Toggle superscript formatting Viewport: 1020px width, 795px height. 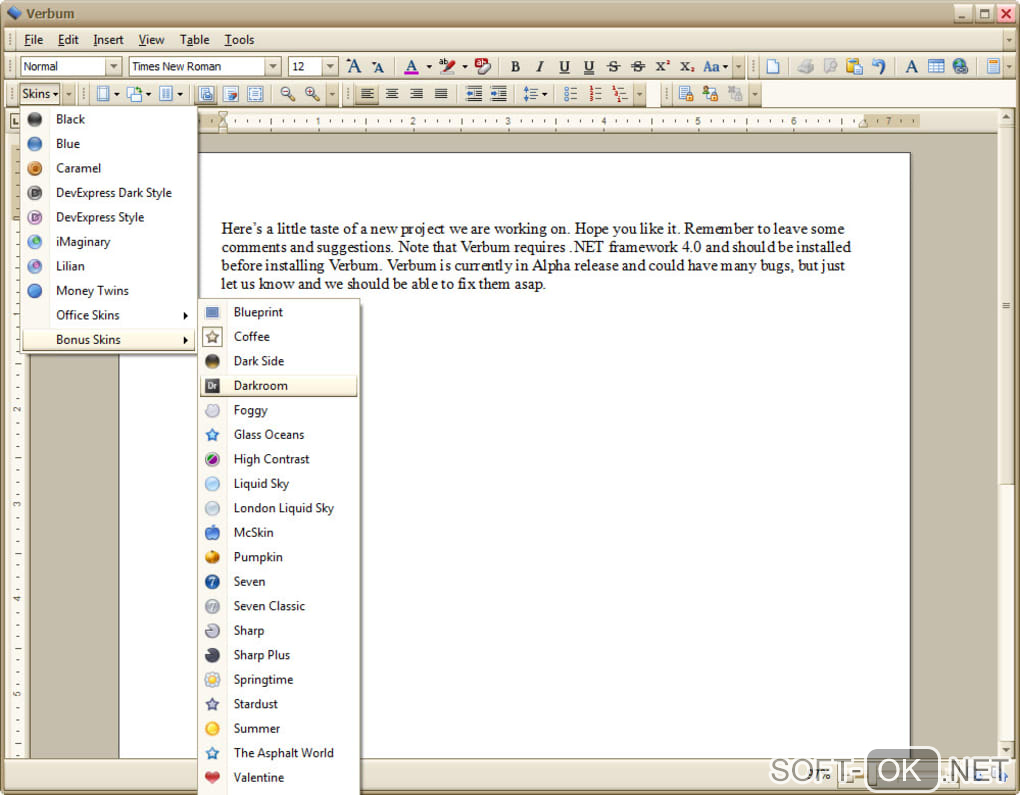pos(662,66)
